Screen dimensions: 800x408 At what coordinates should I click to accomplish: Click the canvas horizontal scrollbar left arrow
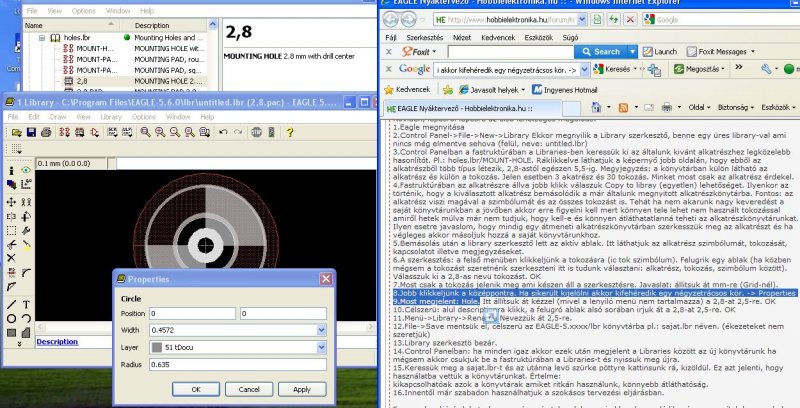pos(40,327)
